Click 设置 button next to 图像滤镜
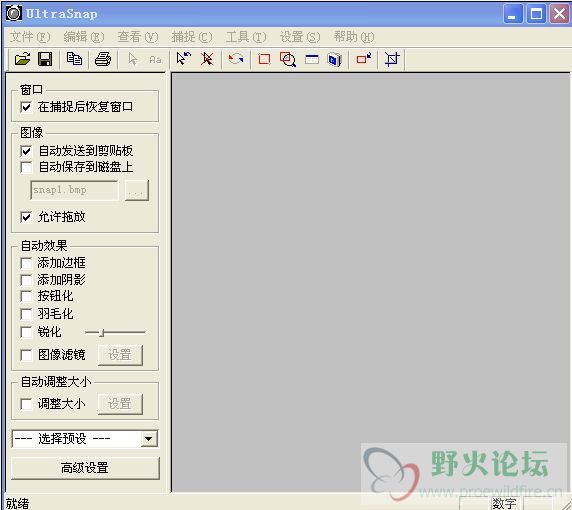Screen dimensions: 572x510 click(120, 355)
